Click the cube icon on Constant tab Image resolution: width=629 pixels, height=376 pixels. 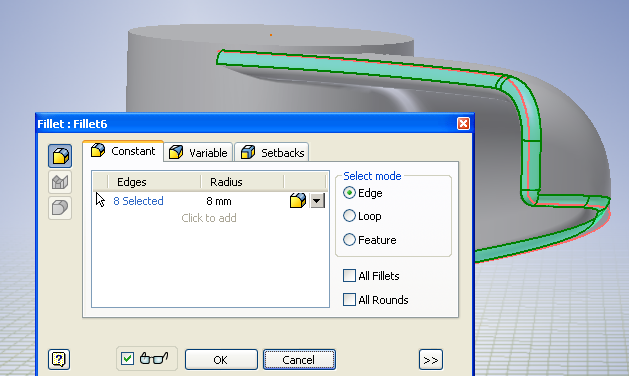point(97,150)
